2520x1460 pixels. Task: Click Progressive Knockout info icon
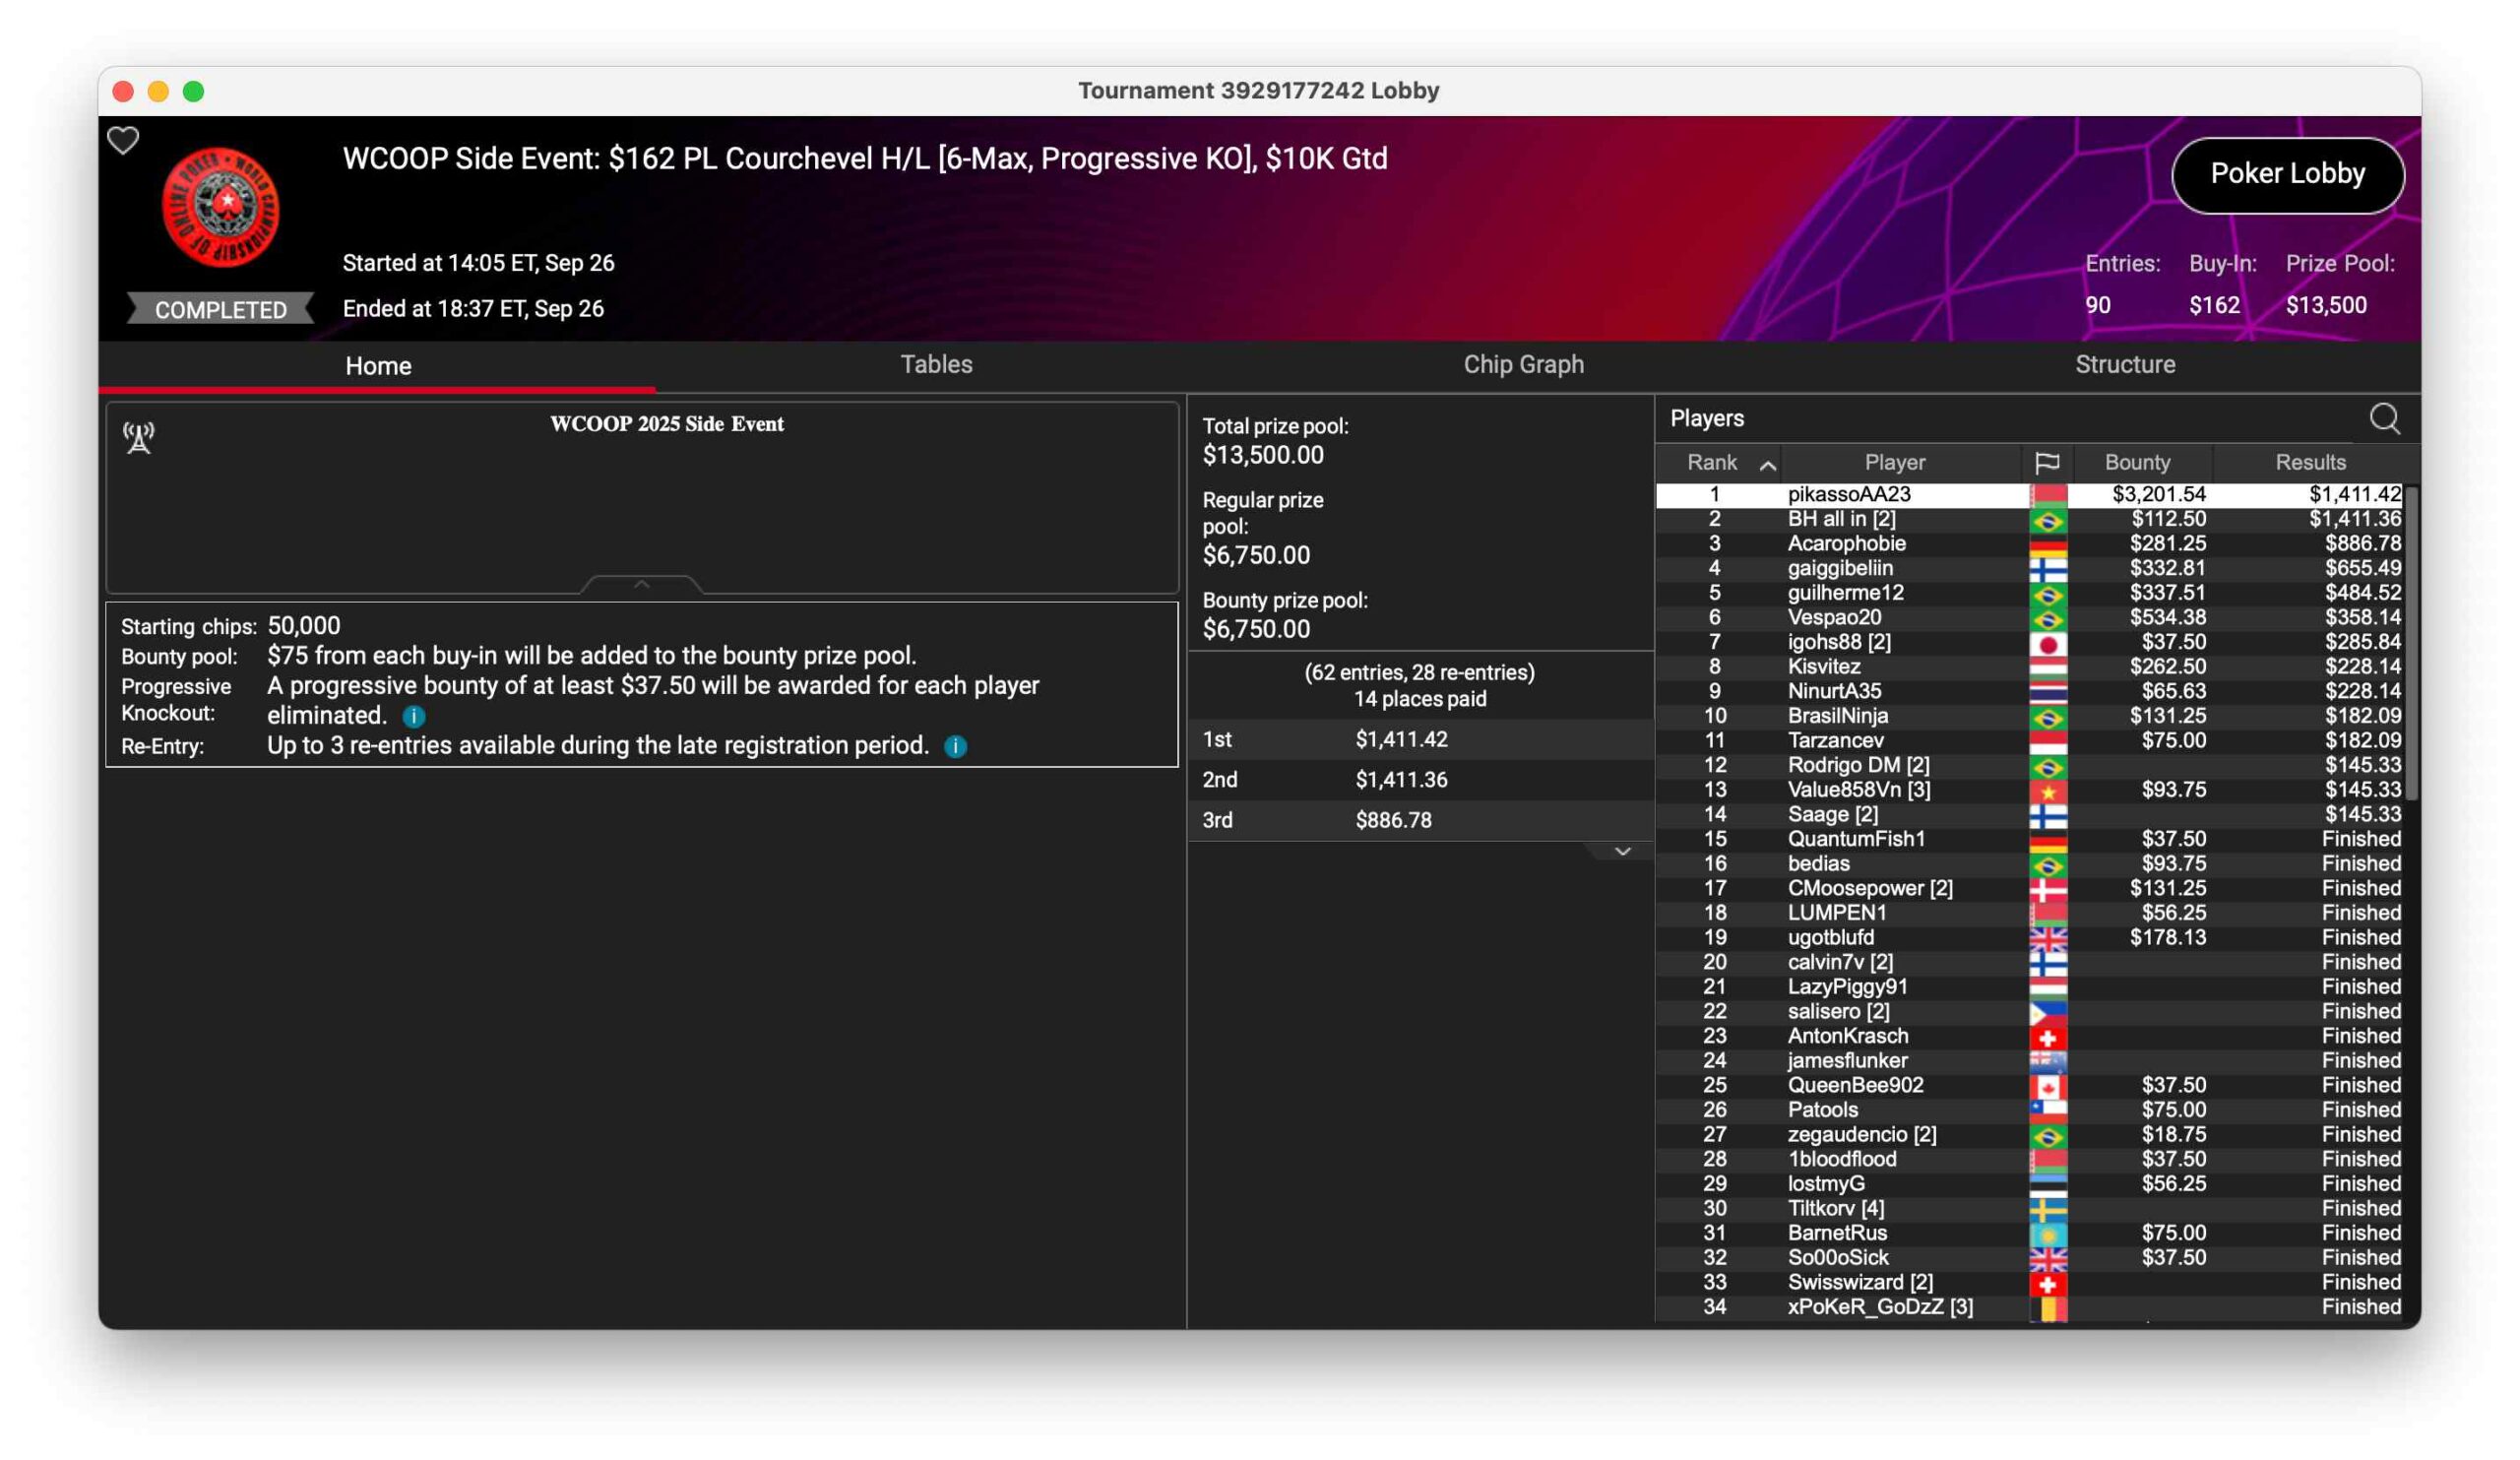click(414, 716)
